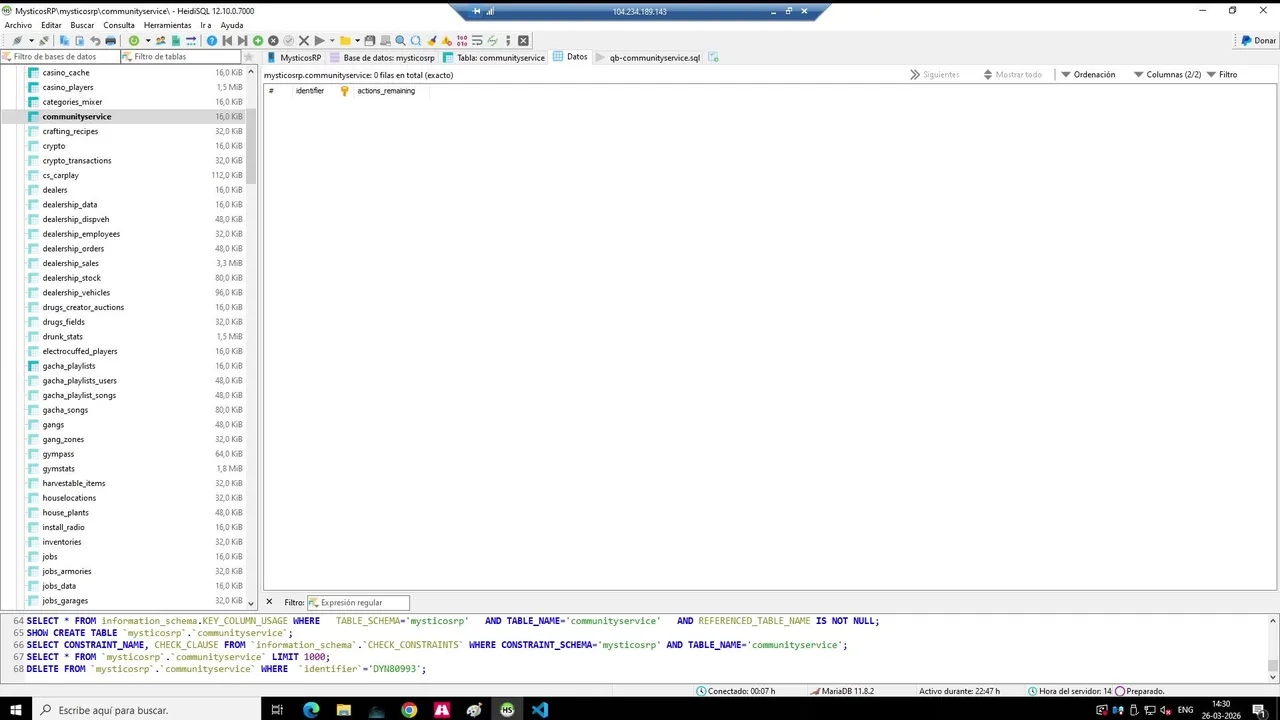Switch to the qb-communityservice.sql query tab

(648, 57)
